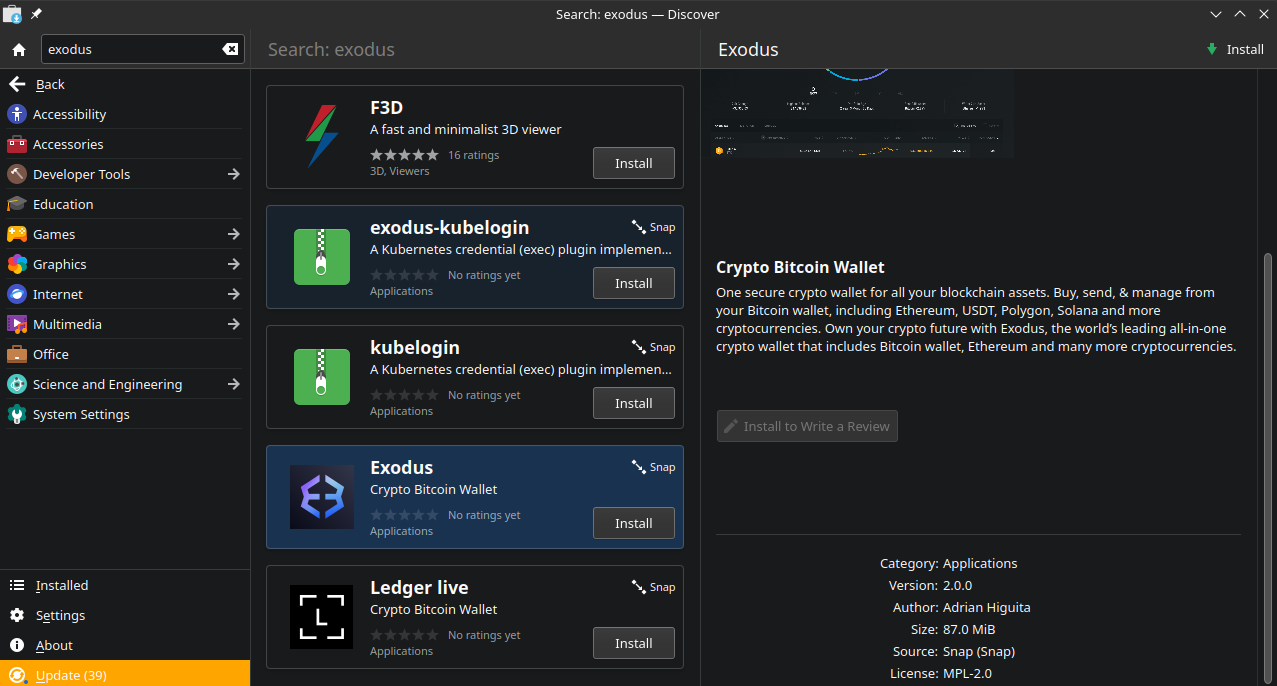Click Snap source badge on kubelogin
This screenshot has width=1277, height=686.
[653, 347]
